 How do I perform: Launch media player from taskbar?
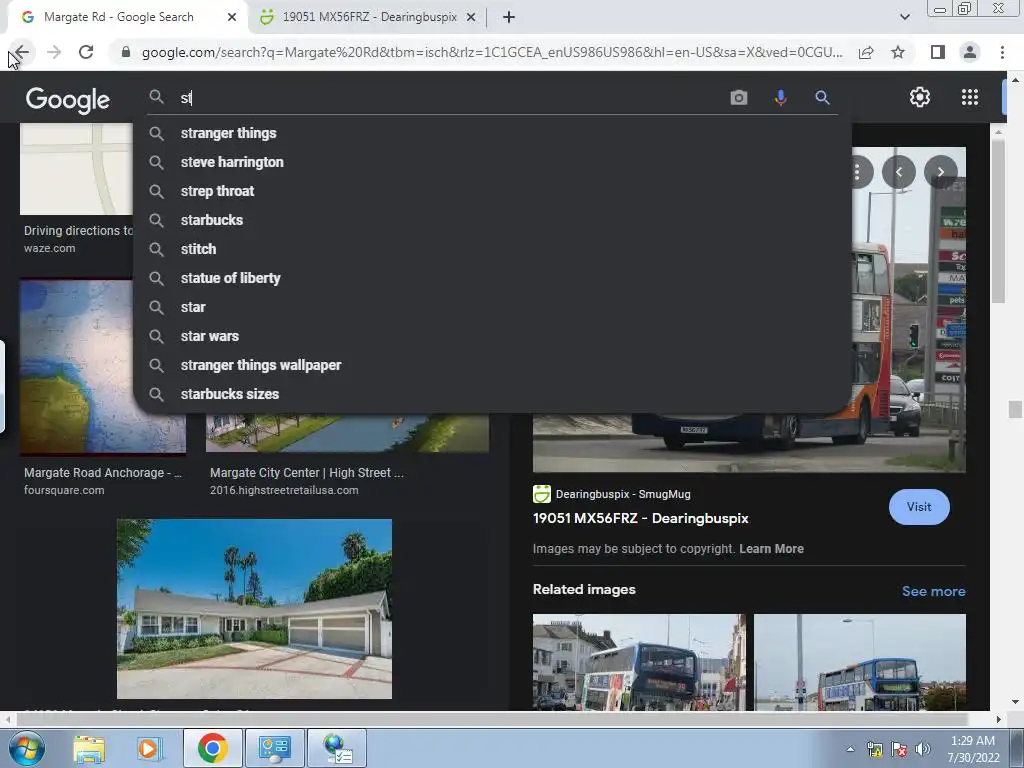(x=149, y=748)
